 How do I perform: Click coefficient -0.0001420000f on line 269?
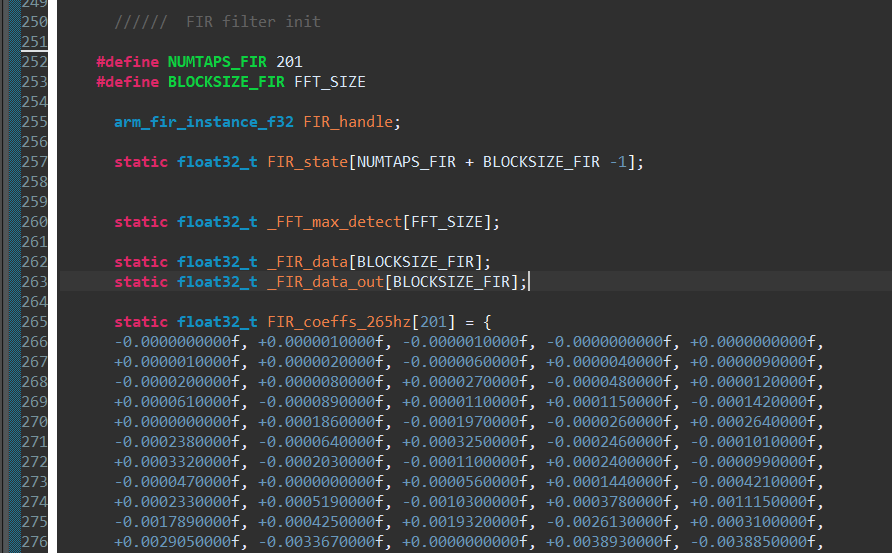tap(753, 402)
